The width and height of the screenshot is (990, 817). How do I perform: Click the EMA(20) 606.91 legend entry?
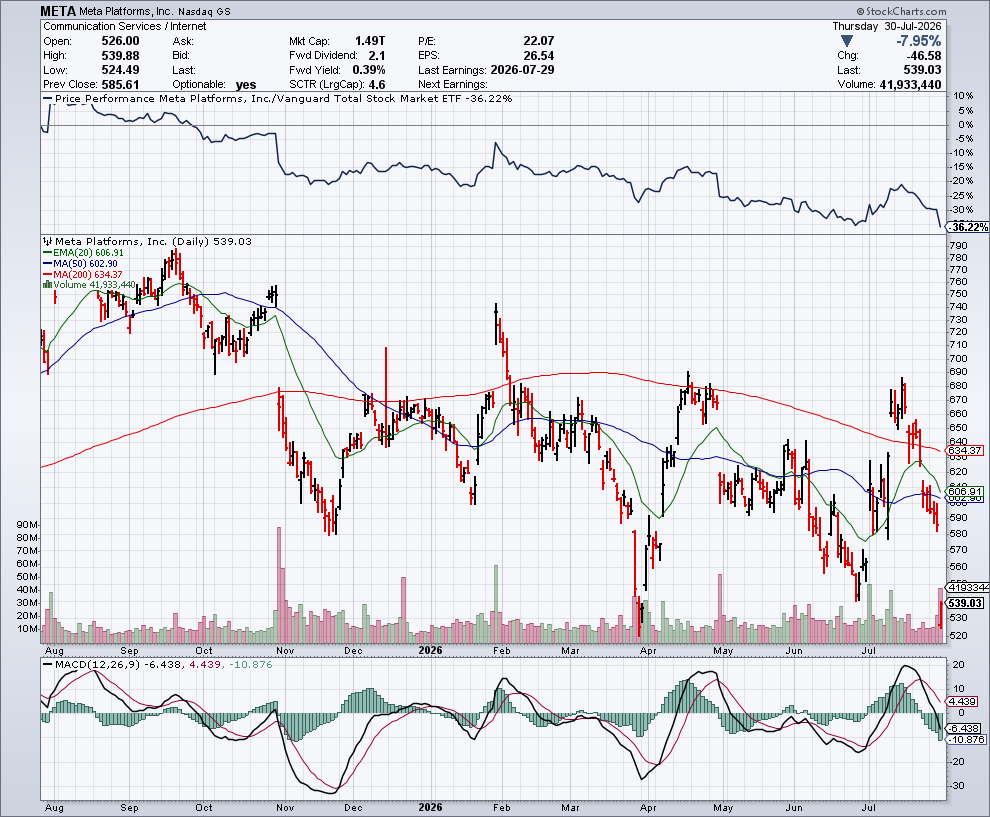click(x=83, y=253)
